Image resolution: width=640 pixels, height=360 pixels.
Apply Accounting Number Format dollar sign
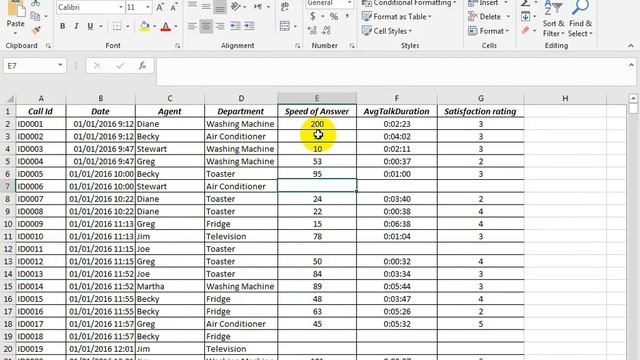pos(312,16)
